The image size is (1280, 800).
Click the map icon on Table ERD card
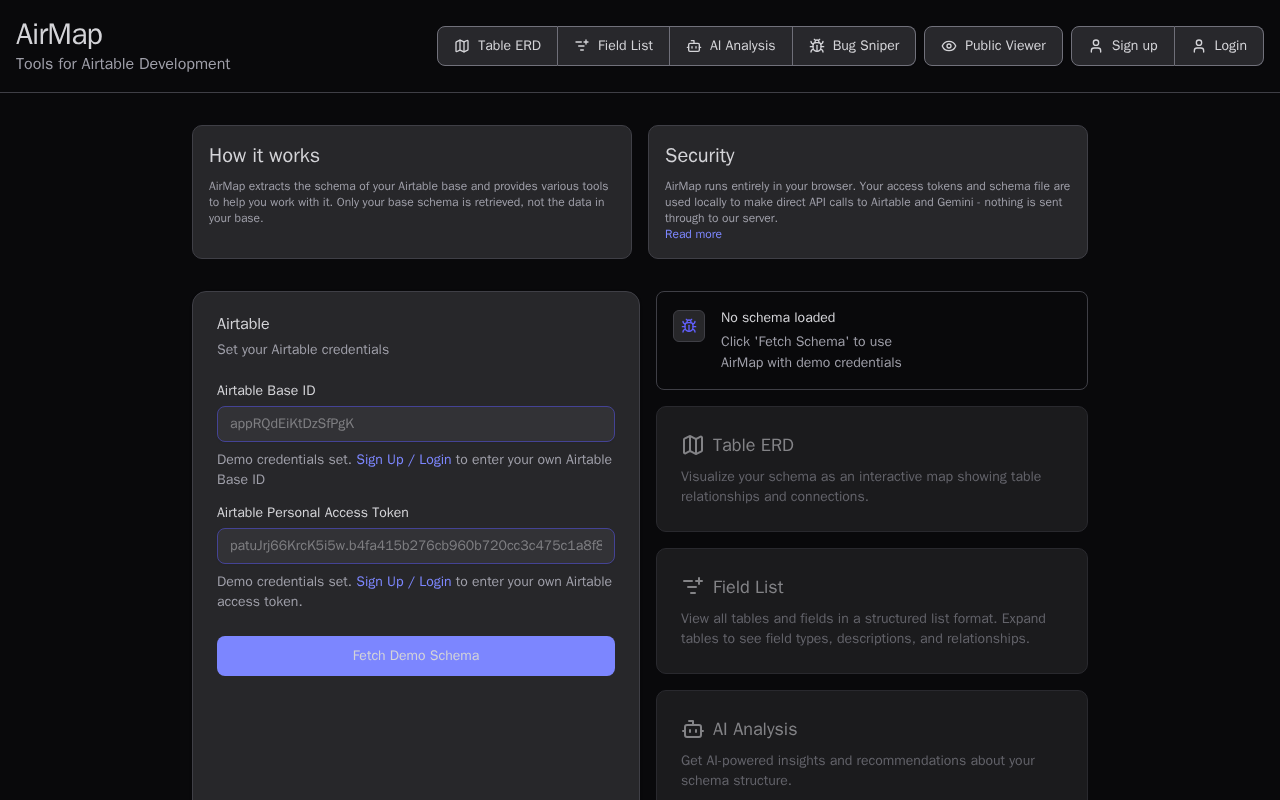693,445
